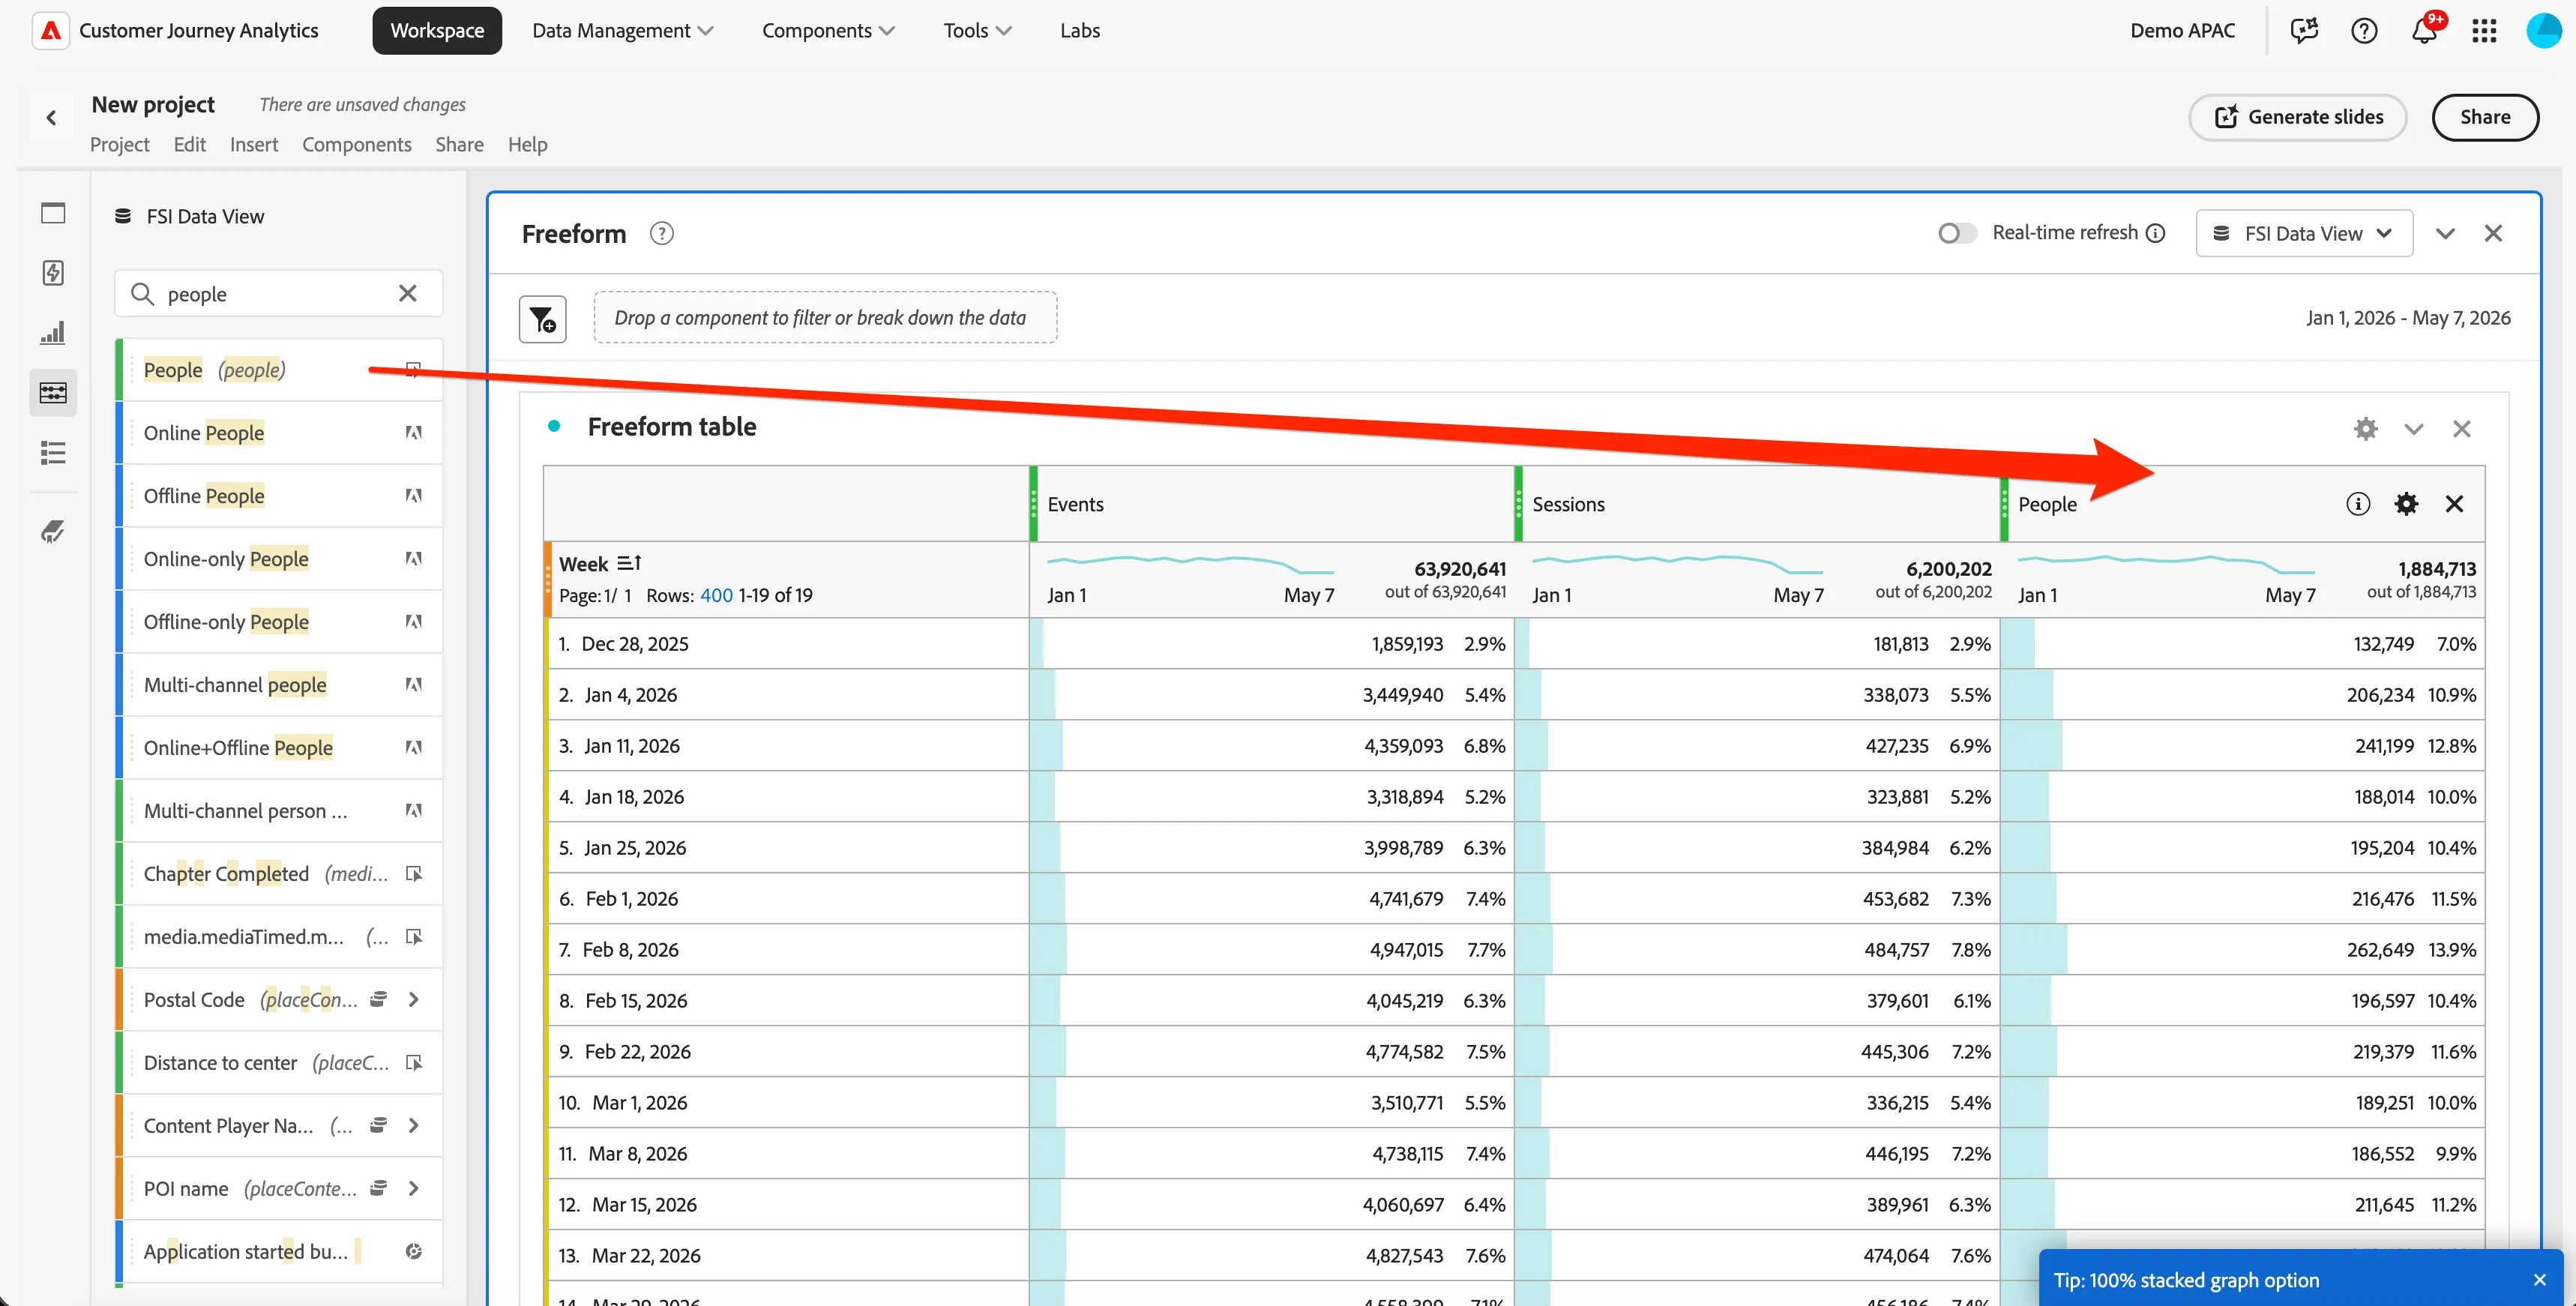Open the Insert menu

click(x=254, y=144)
